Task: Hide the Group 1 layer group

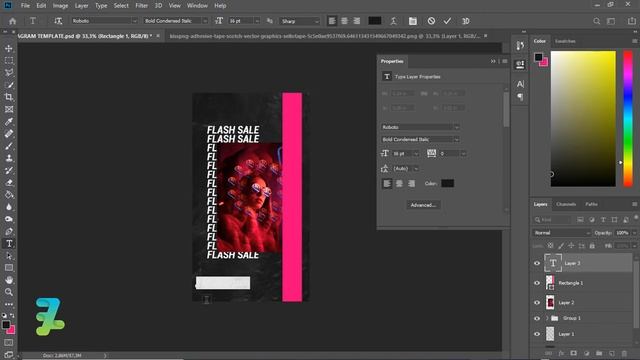Action: [537, 318]
